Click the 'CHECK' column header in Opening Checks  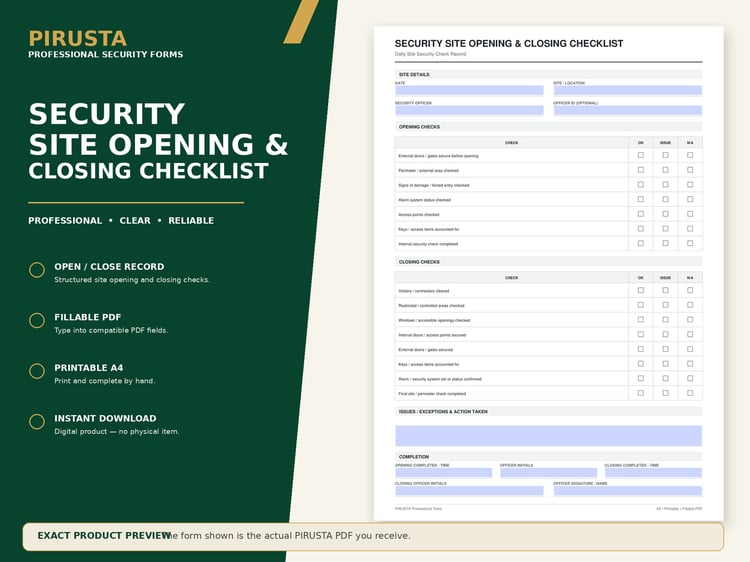[511, 143]
